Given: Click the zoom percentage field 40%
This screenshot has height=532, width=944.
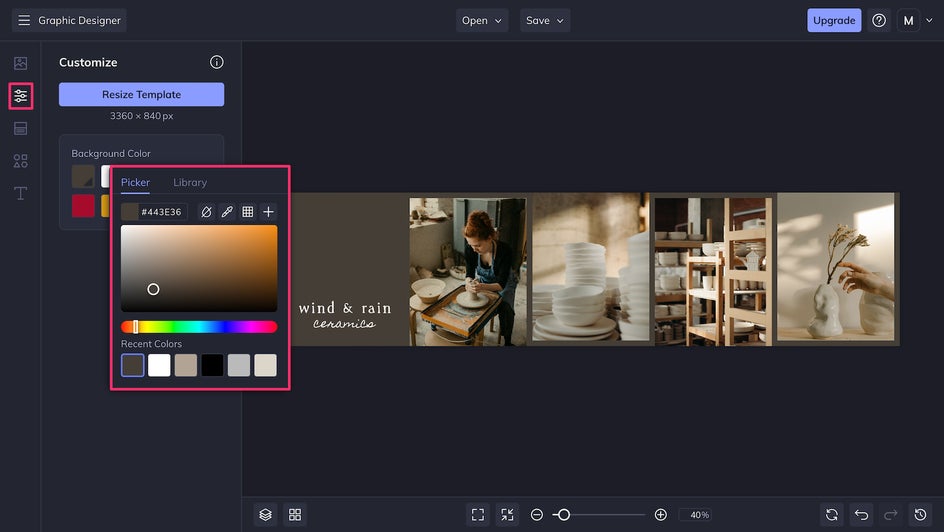Looking at the screenshot, I should coord(695,515).
